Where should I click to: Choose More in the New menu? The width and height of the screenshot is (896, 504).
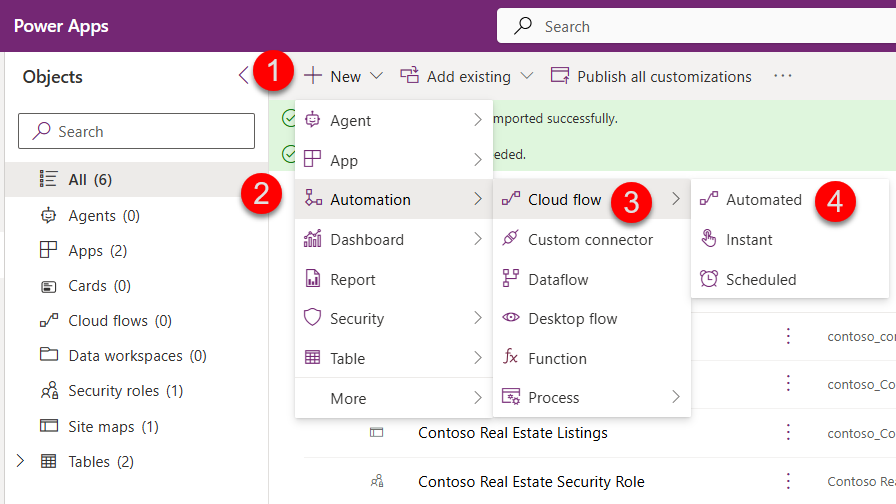click(x=348, y=398)
